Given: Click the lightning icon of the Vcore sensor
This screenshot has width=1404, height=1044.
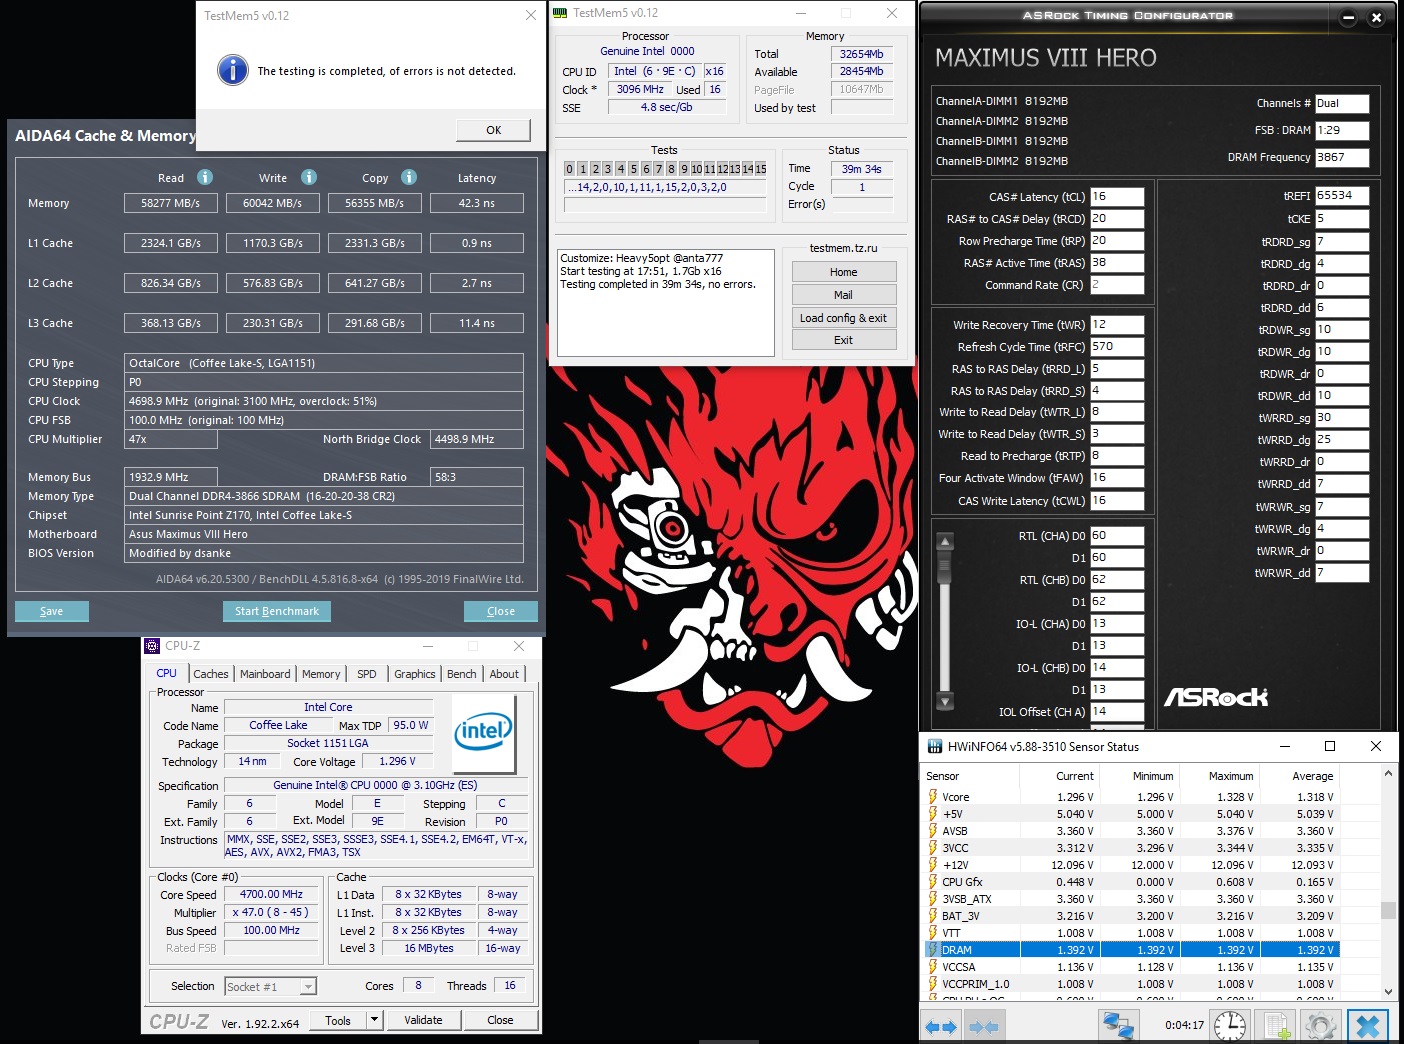Looking at the screenshot, I should pyautogui.click(x=933, y=797).
